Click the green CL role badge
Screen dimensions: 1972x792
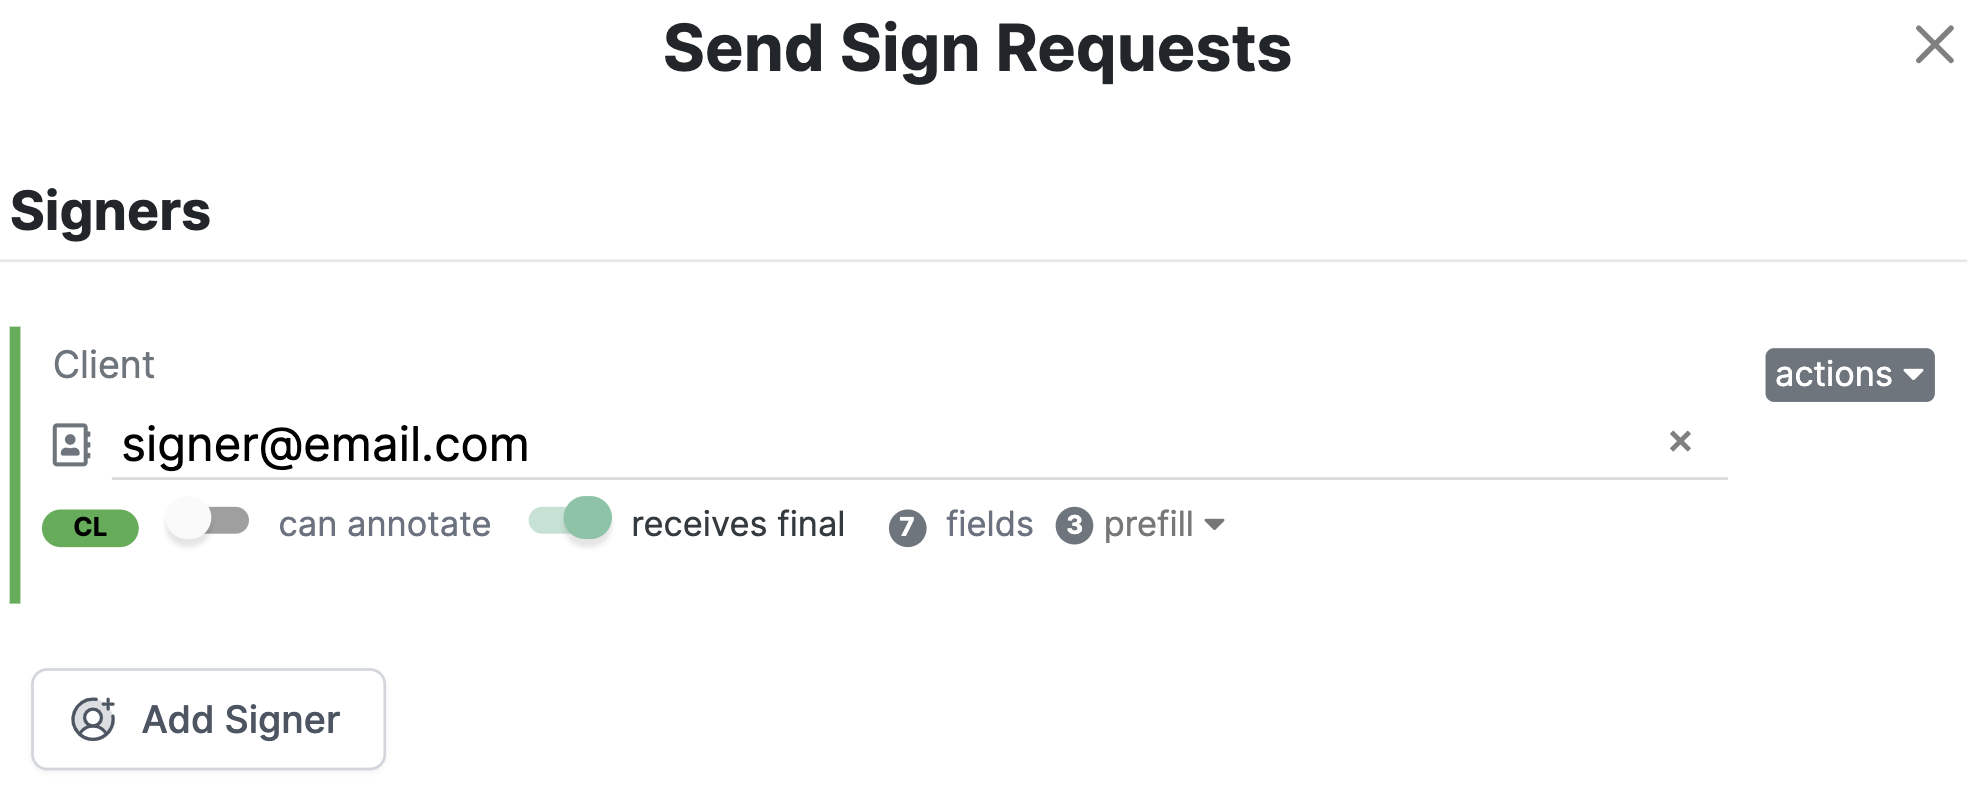(x=90, y=527)
